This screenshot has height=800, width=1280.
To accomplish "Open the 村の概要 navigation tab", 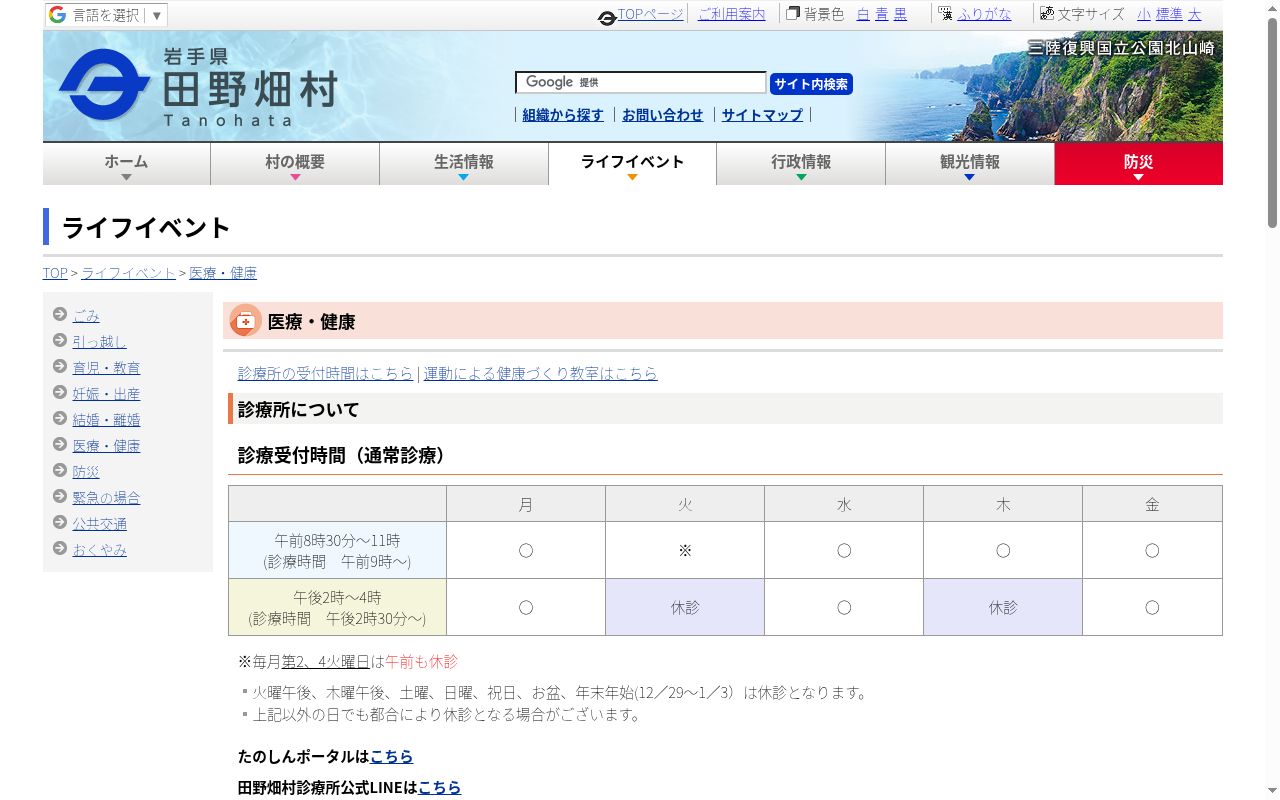I will [x=295, y=164].
